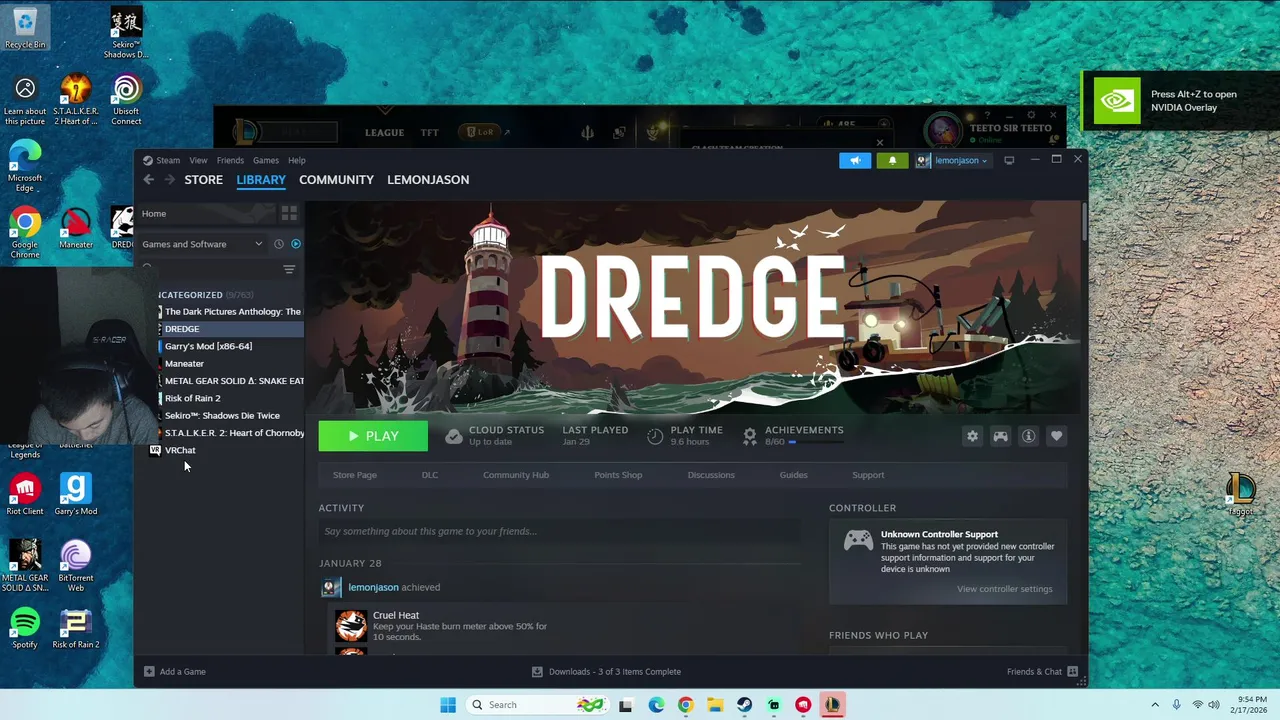Open the lemonjason name in the activity feed

[373, 587]
